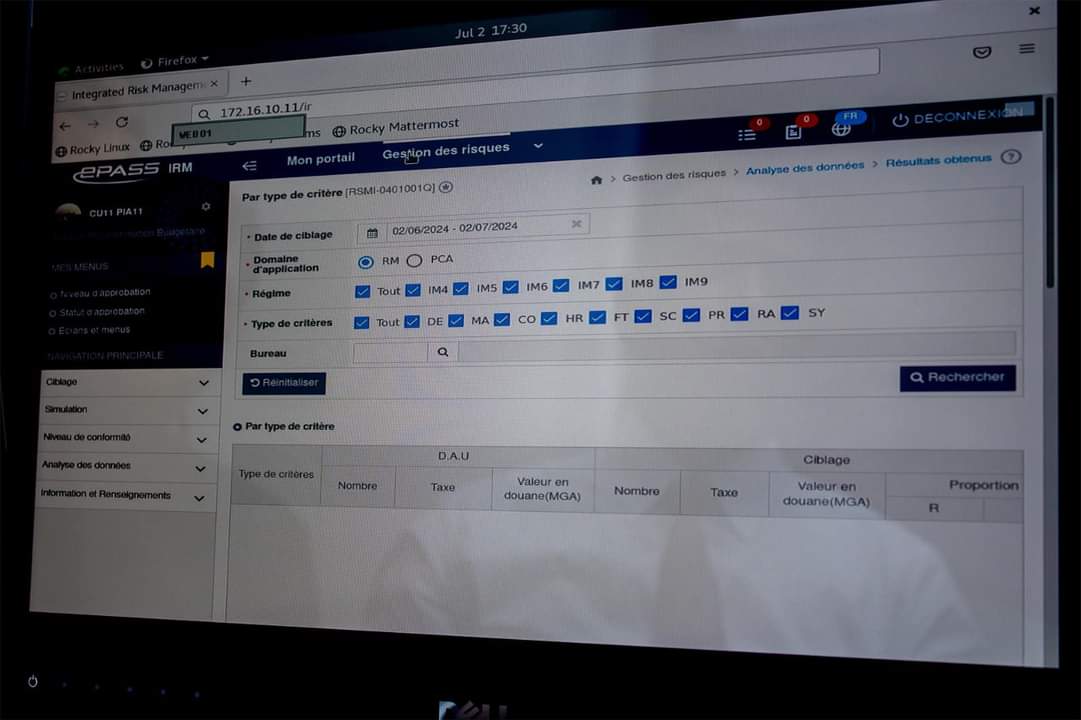
Task: Click the browser back arrow
Action: (x=65, y=127)
